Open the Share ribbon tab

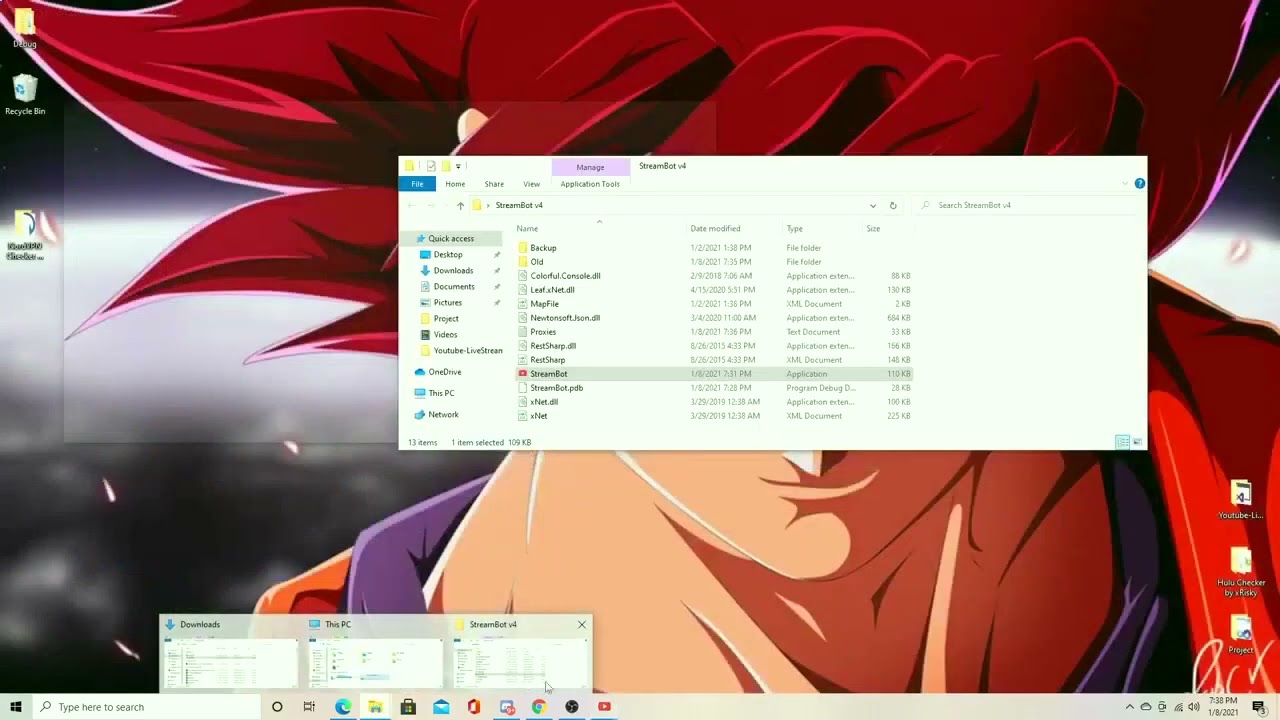pyautogui.click(x=494, y=184)
